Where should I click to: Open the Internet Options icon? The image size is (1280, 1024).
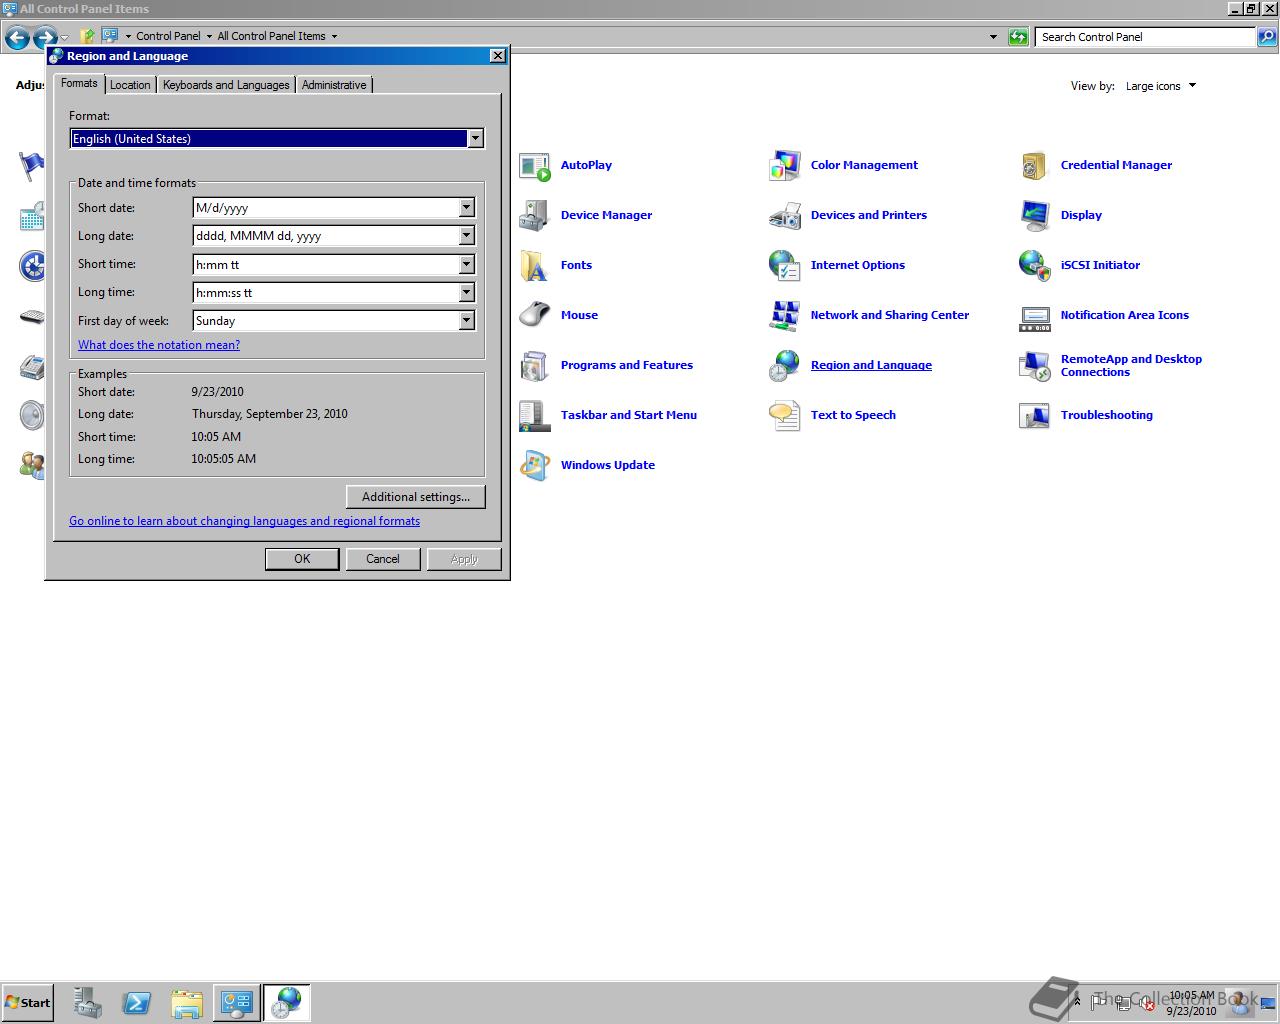point(785,266)
